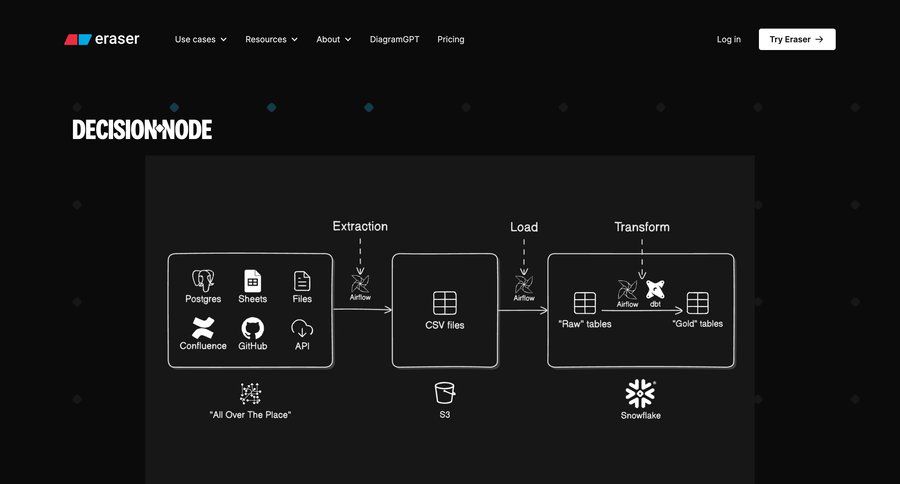The width and height of the screenshot is (900, 484).
Task: Click the "Raw" tables label text
Action: 585,324
